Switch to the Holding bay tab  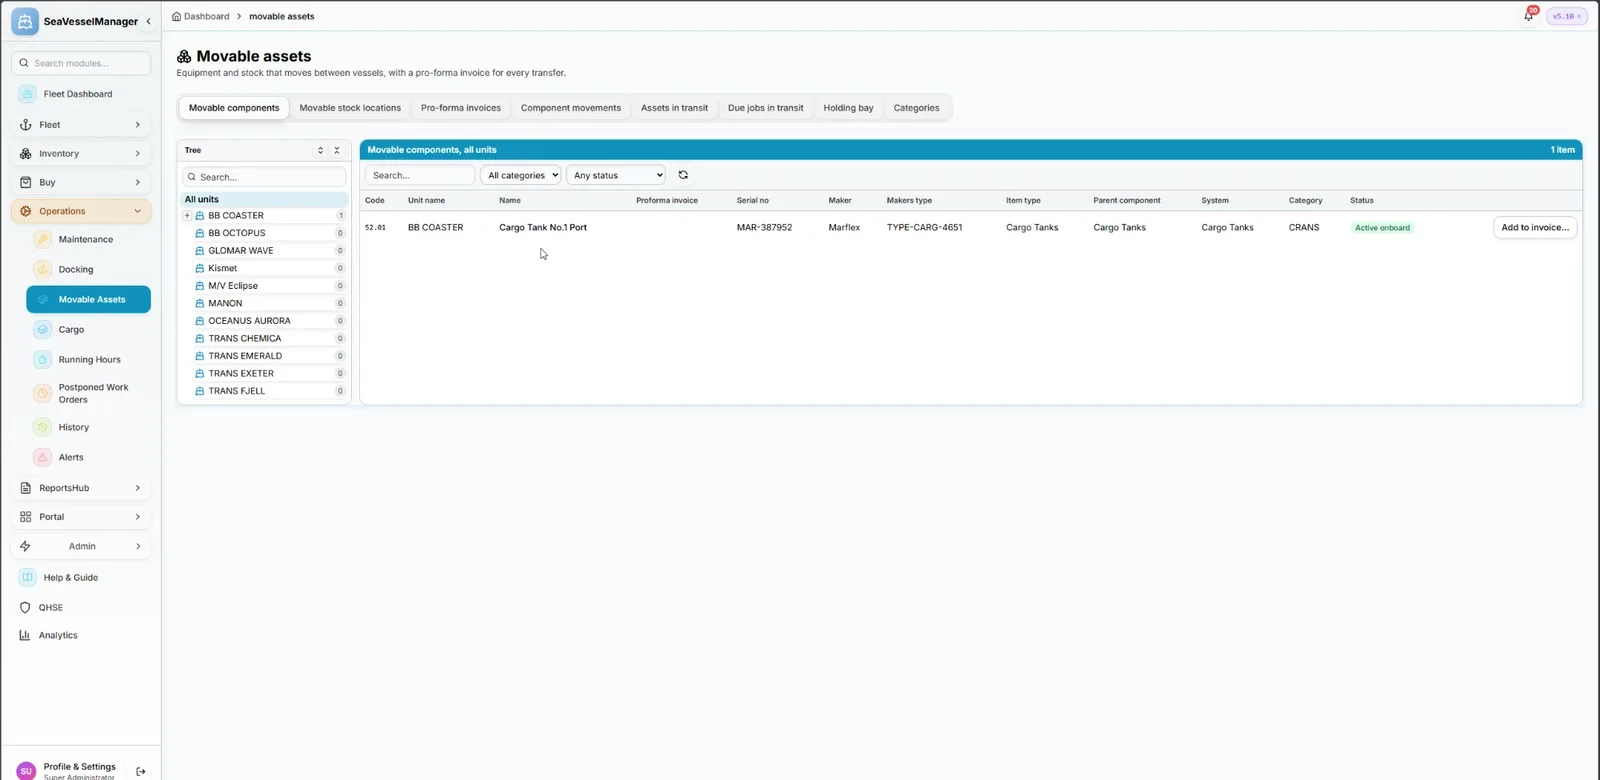849,108
